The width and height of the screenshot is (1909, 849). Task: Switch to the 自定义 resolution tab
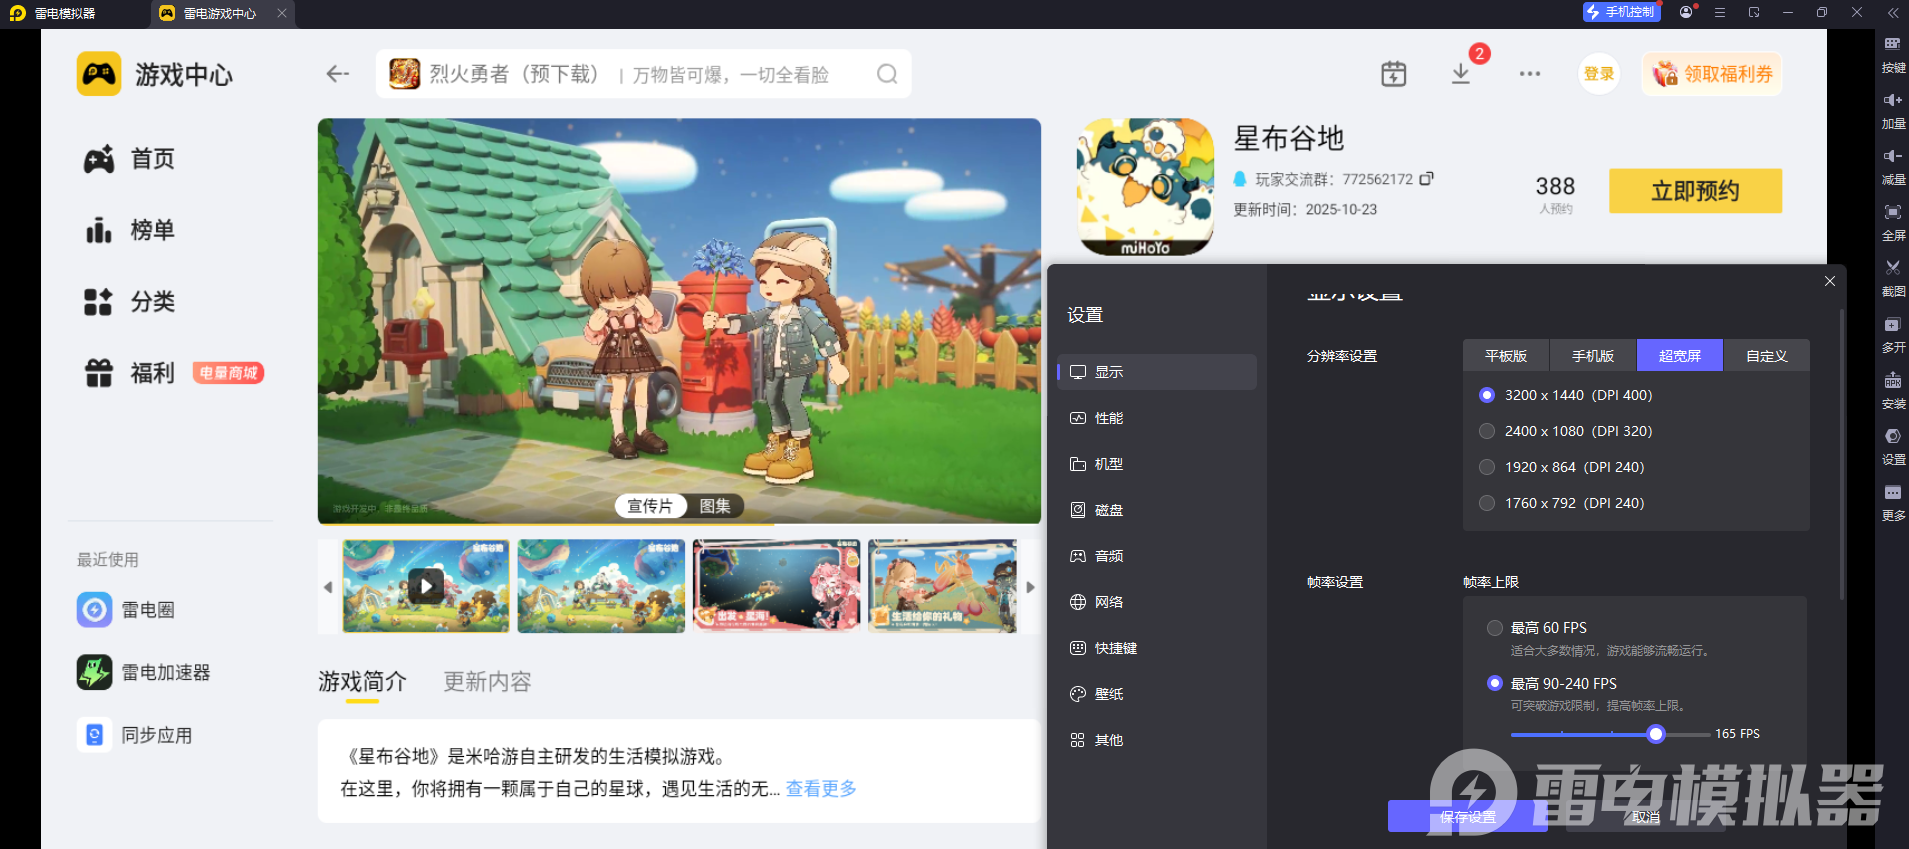coord(1767,356)
